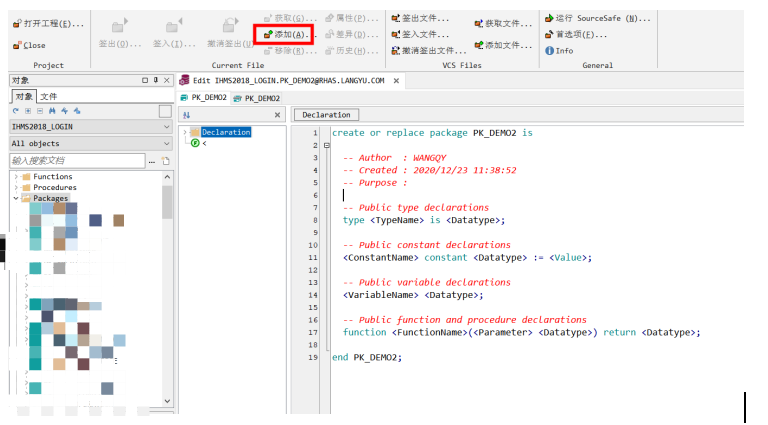
Task: Click the last blue filter icon in browser toolbar
Action: 77,111
